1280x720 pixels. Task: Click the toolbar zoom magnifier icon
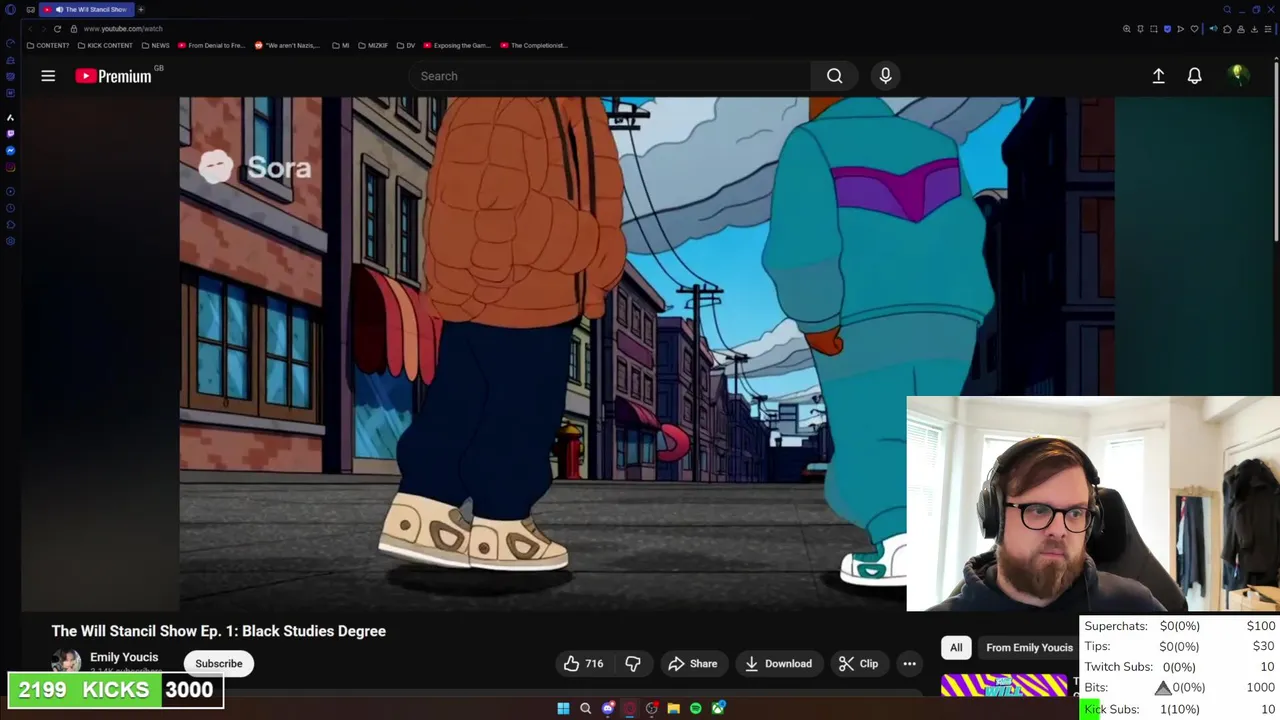click(1126, 29)
